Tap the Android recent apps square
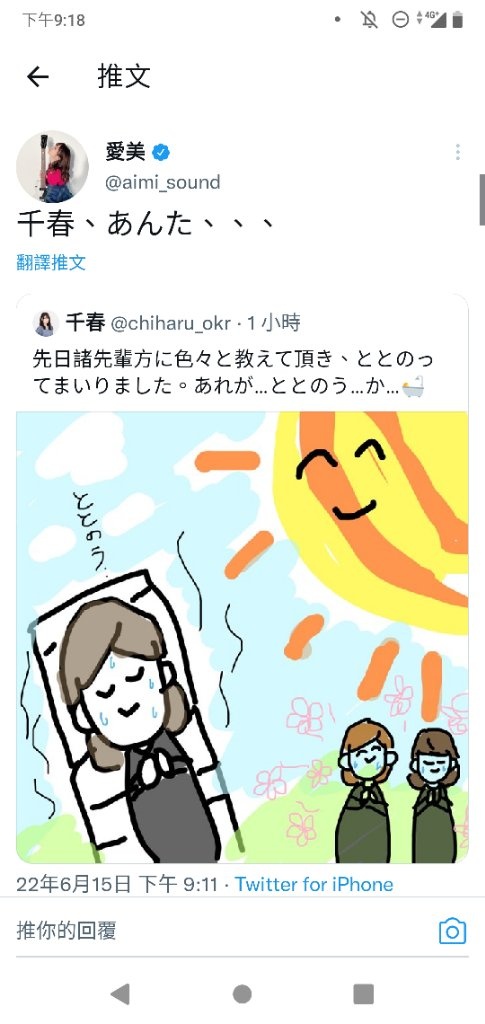This screenshot has width=485, height=1024. pos(364,994)
